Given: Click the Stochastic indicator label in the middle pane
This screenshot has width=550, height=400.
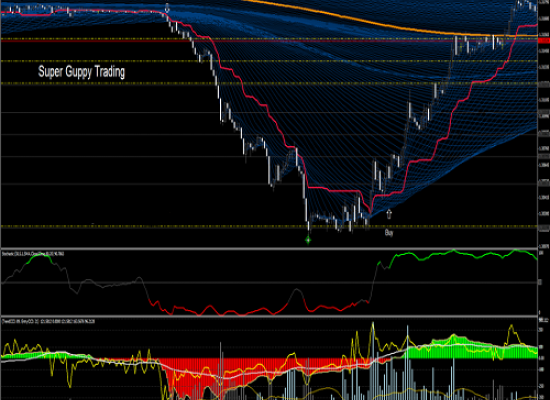Looking at the screenshot, I should [x=33, y=253].
